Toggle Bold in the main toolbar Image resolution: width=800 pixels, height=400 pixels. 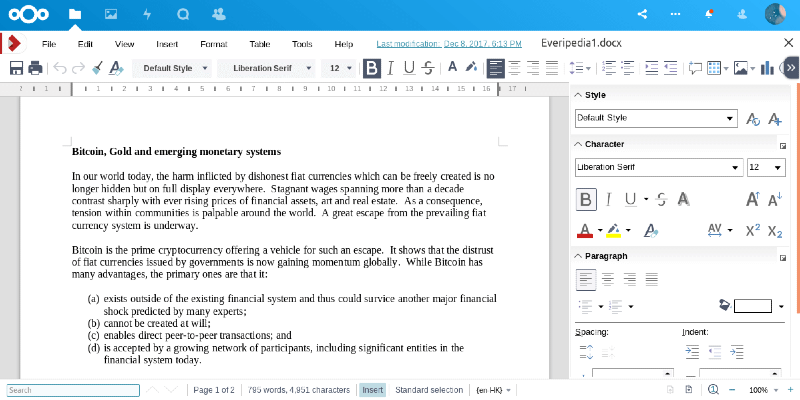[x=372, y=68]
